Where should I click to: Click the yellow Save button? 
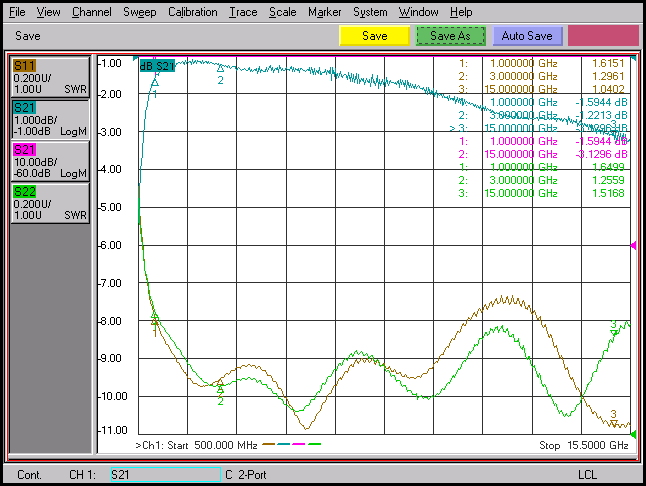(374, 36)
